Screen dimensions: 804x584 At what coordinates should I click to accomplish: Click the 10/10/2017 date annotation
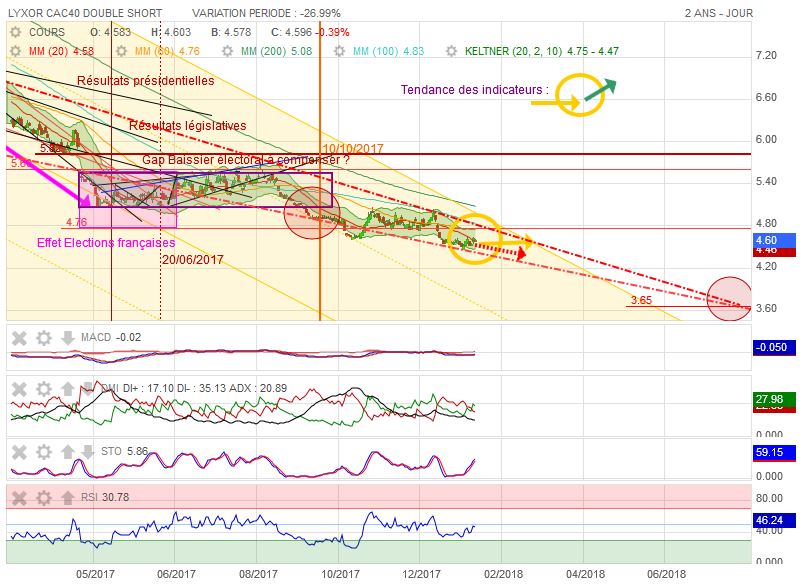353,149
